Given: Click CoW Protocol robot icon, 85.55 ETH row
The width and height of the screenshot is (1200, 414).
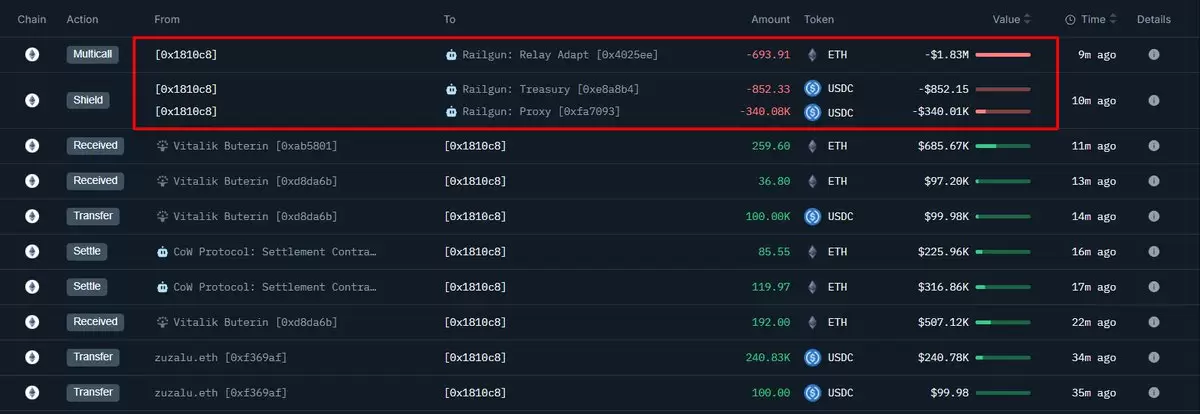Looking at the screenshot, I should pyautogui.click(x=164, y=252).
